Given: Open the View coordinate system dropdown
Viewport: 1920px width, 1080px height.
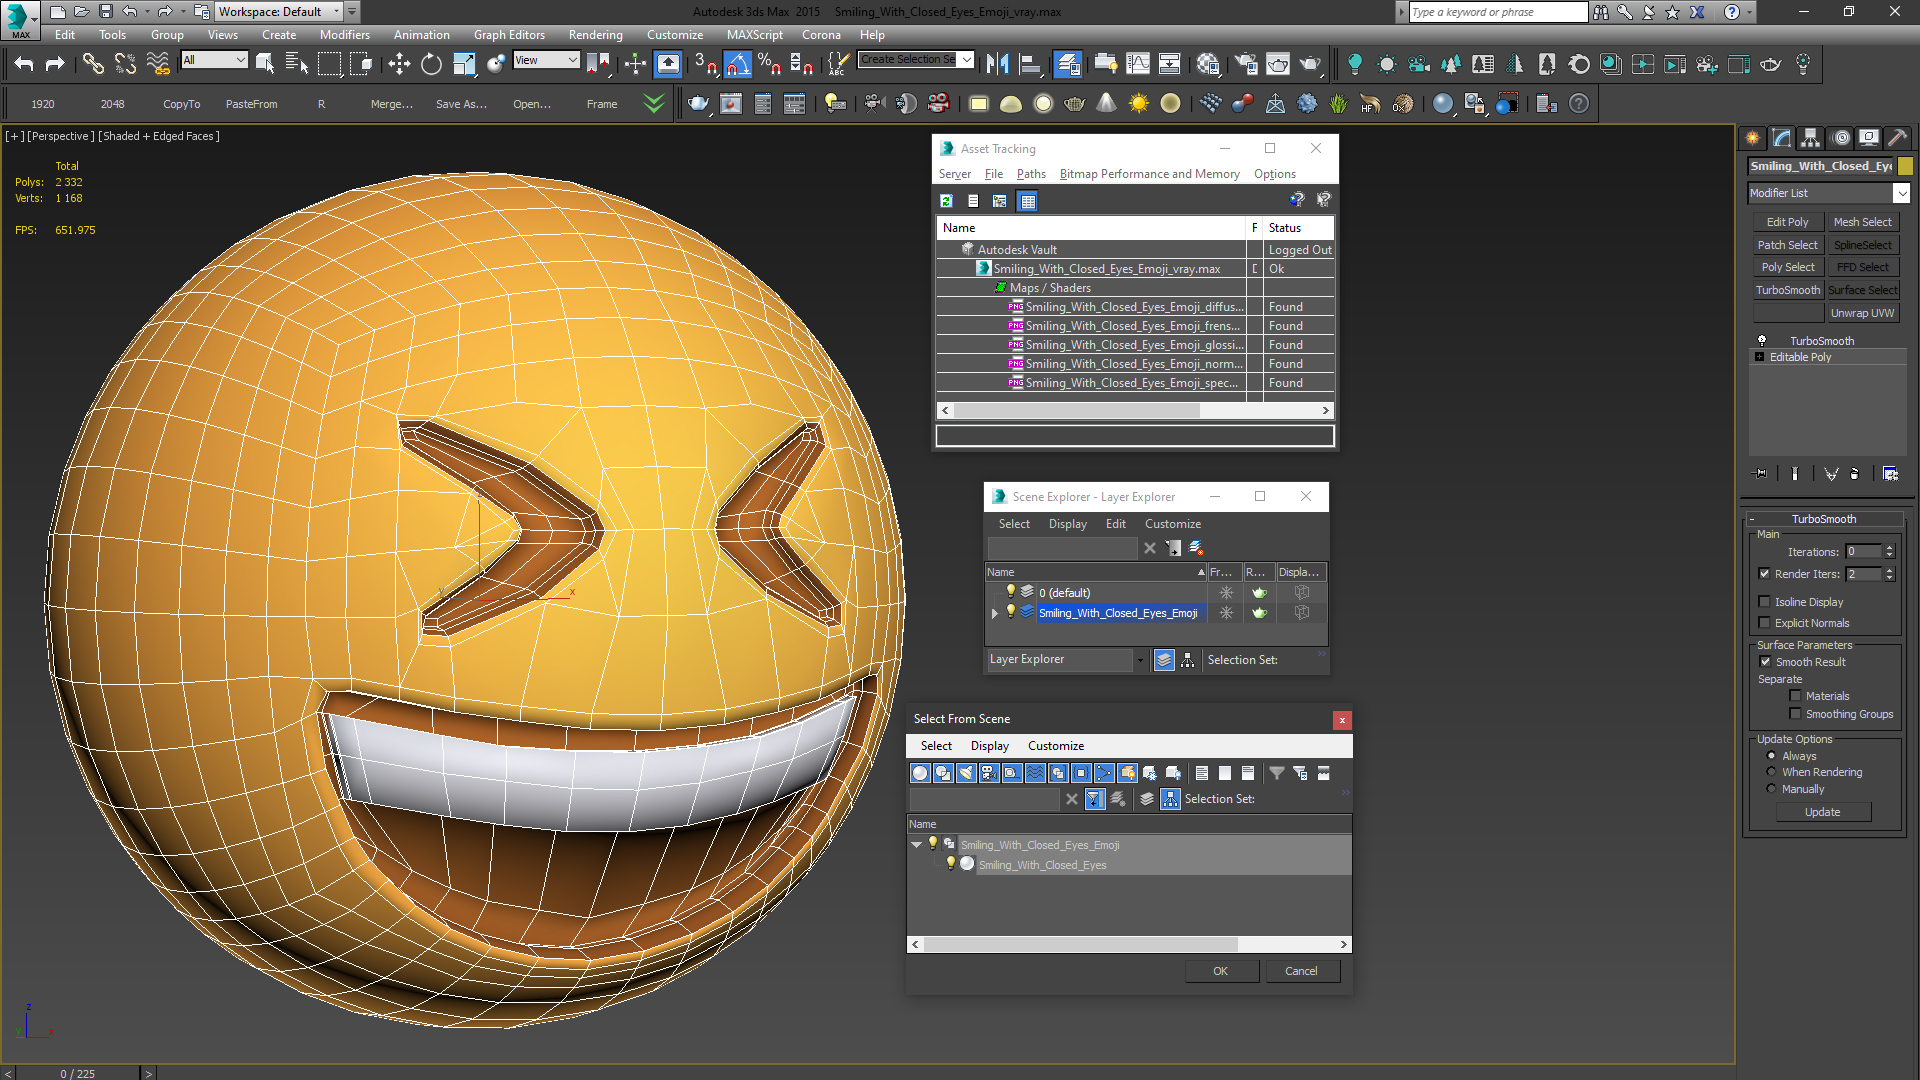Looking at the screenshot, I should [x=546, y=60].
